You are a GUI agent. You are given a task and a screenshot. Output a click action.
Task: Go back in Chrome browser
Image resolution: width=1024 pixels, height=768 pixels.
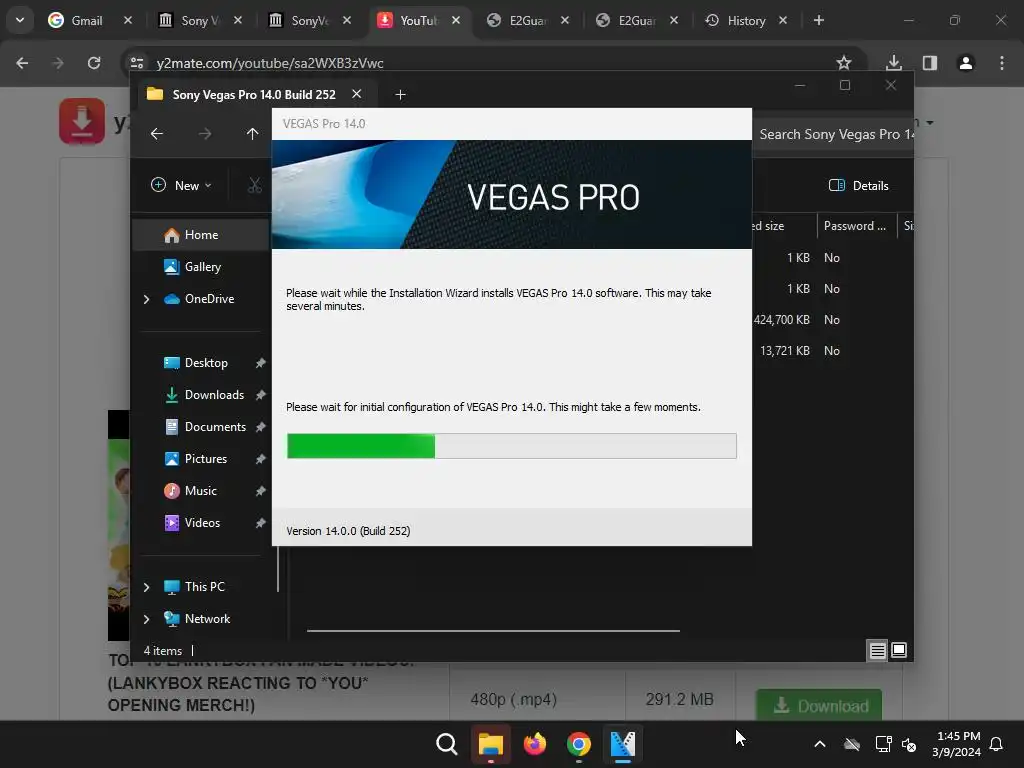tap(22, 63)
